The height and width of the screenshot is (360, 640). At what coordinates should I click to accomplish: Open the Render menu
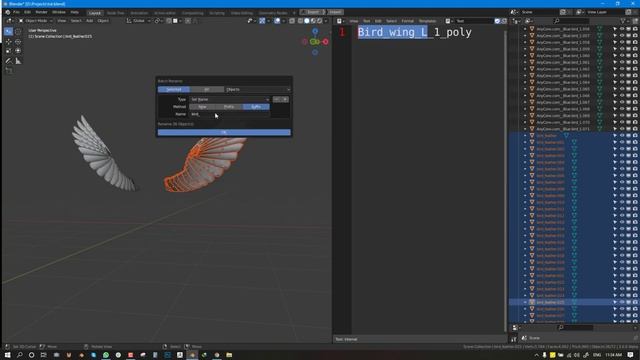click(x=41, y=12)
